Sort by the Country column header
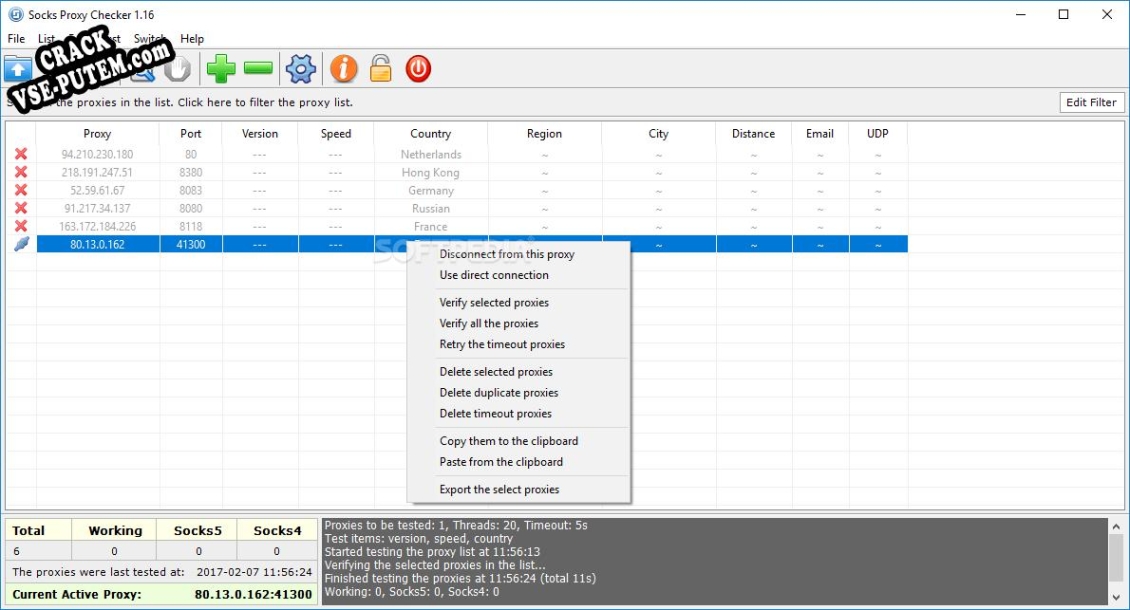1130x610 pixels. (430, 134)
